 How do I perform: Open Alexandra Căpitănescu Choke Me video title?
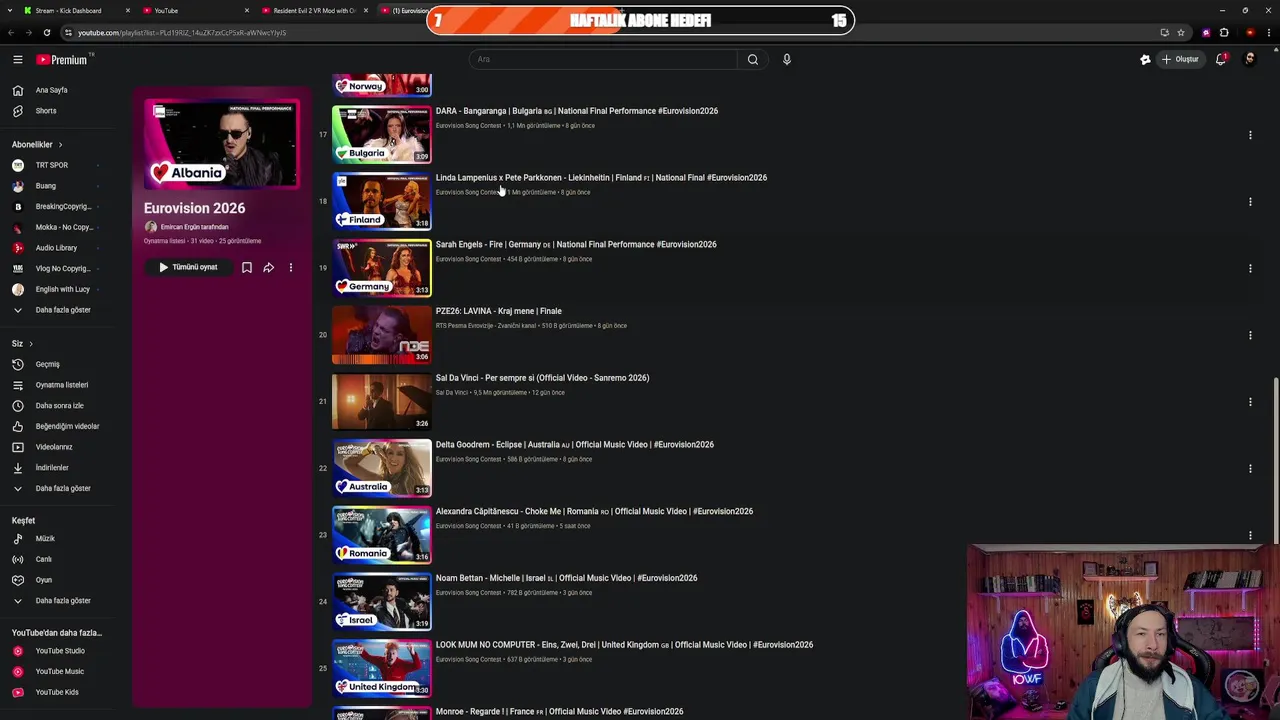click(x=594, y=511)
